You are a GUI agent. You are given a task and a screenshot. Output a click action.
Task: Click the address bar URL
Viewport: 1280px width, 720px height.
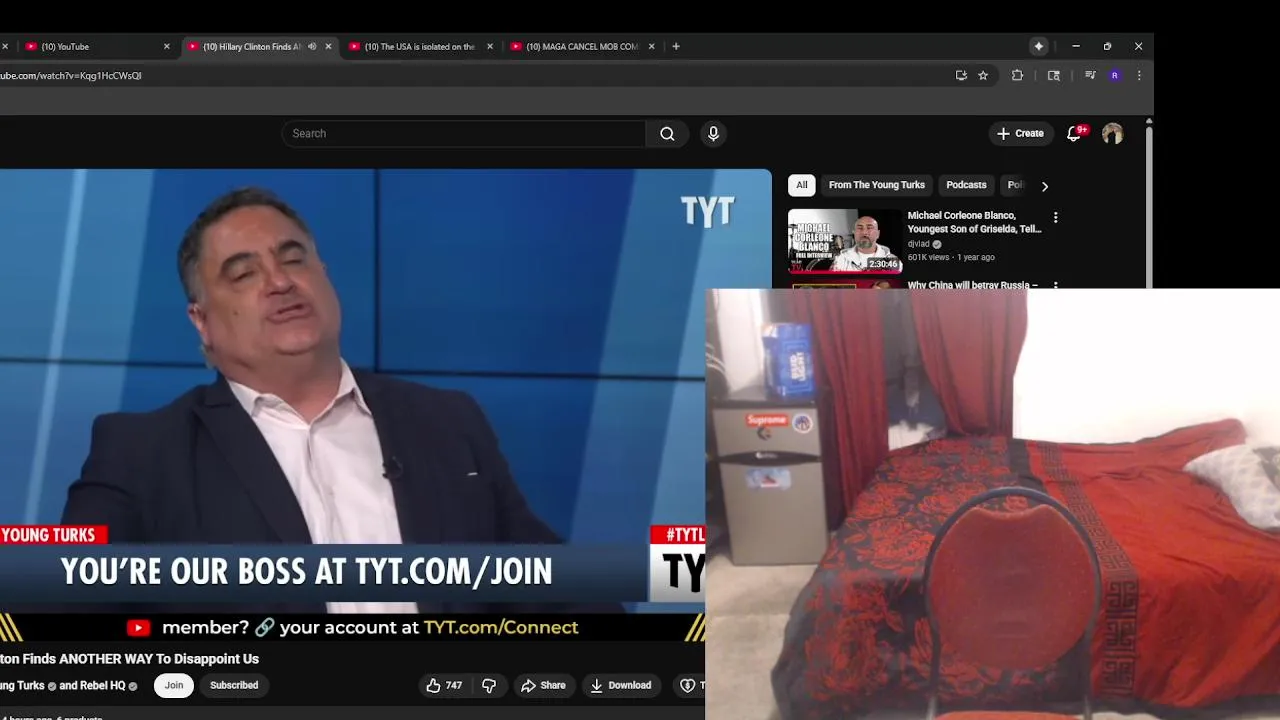pos(71,75)
